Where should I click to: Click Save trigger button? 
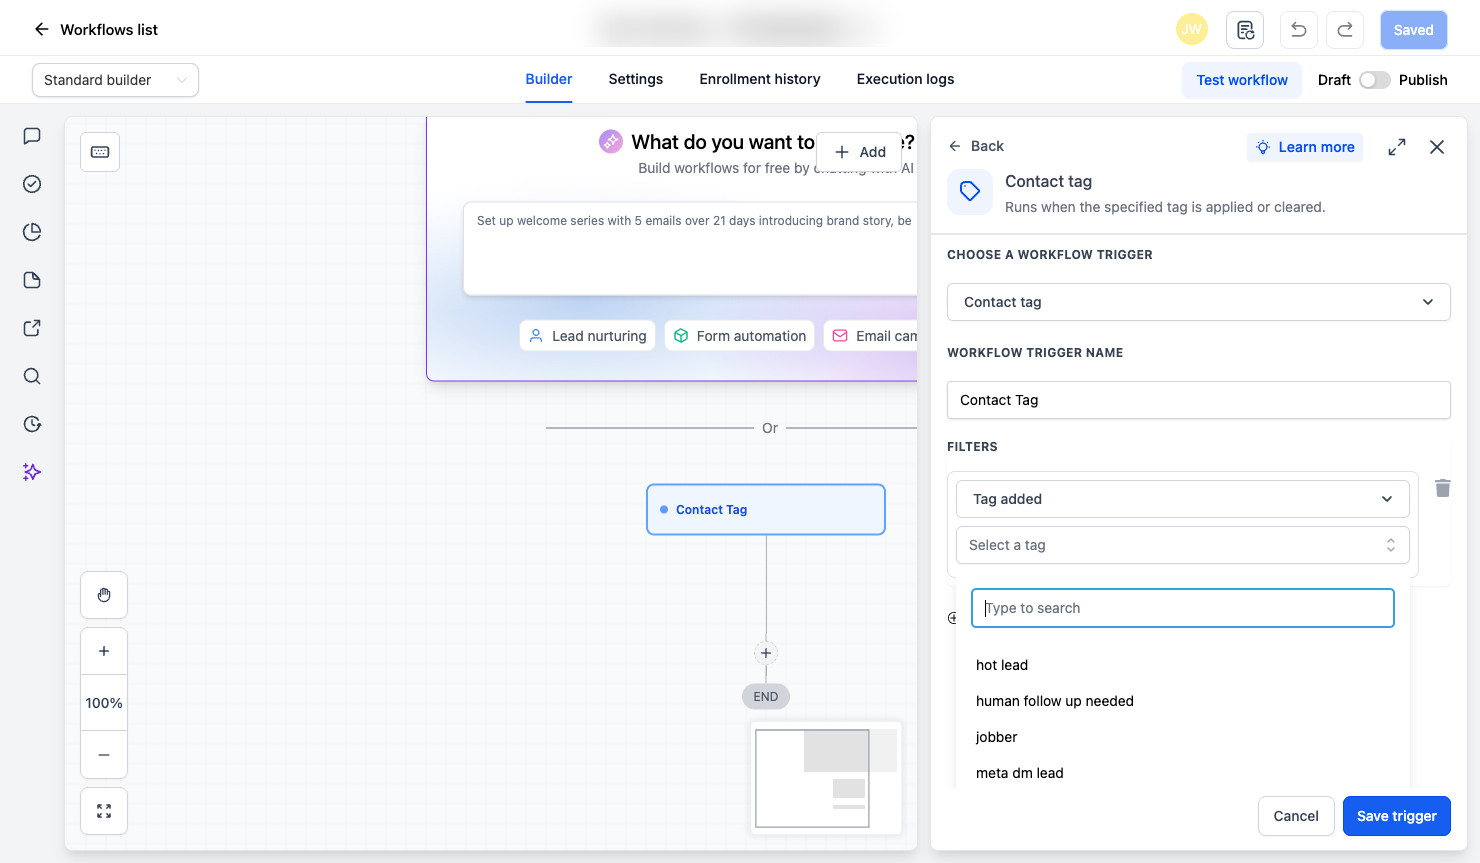click(1396, 816)
